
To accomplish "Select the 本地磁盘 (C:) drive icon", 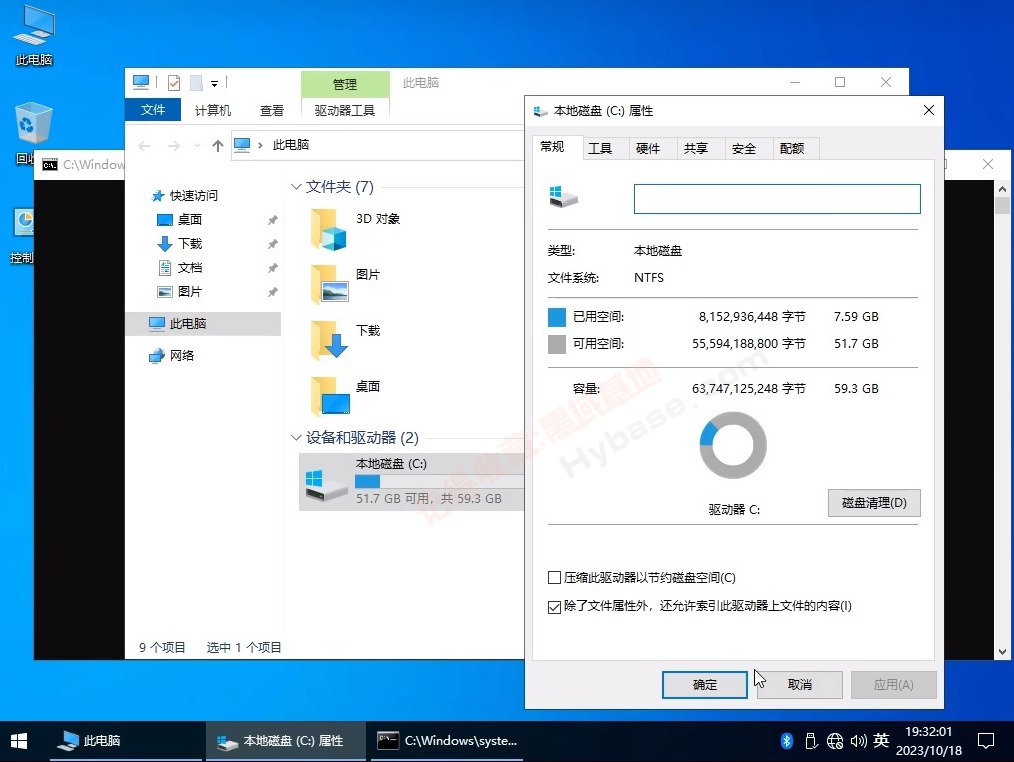I will tap(326, 485).
